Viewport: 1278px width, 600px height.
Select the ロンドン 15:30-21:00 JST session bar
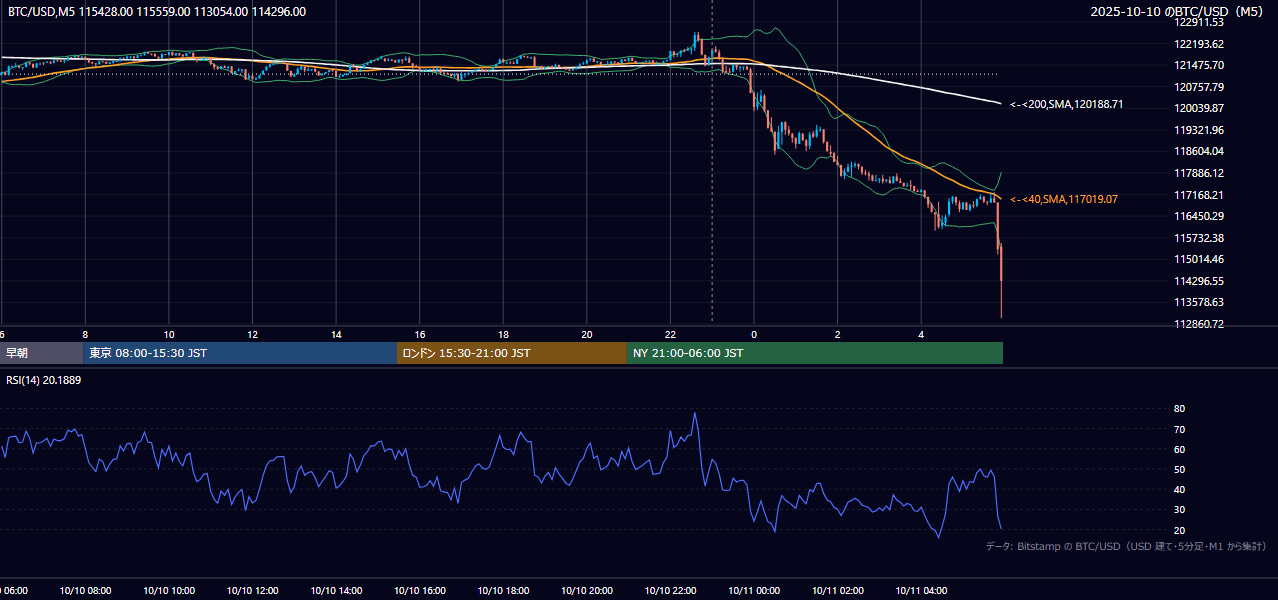pos(512,353)
